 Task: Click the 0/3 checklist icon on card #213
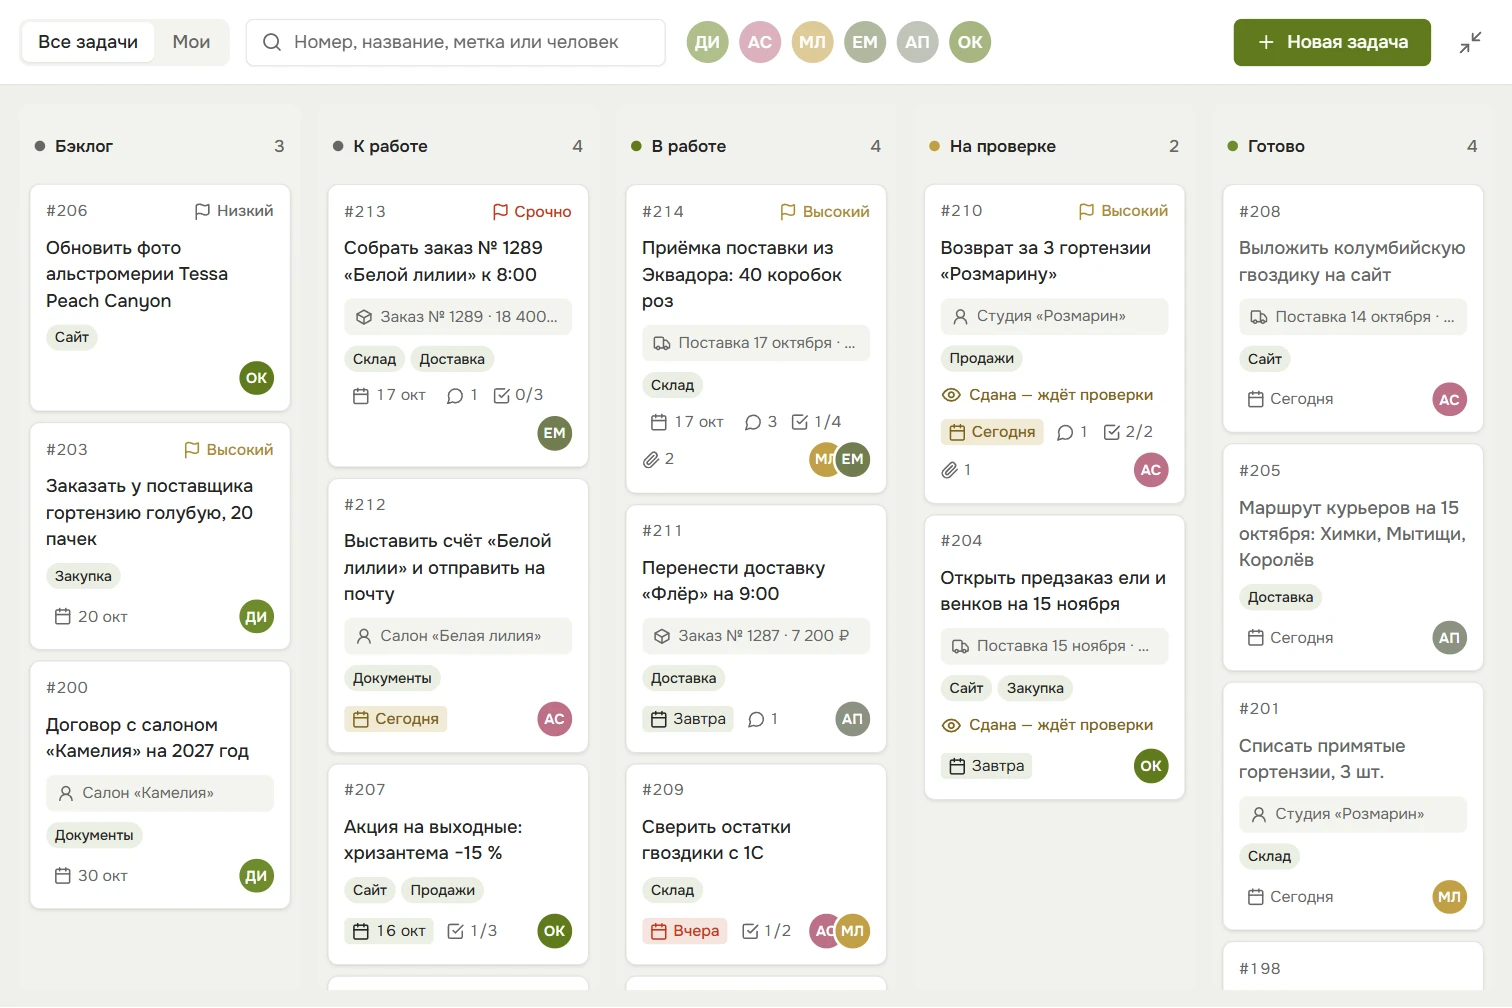(502, 396)
